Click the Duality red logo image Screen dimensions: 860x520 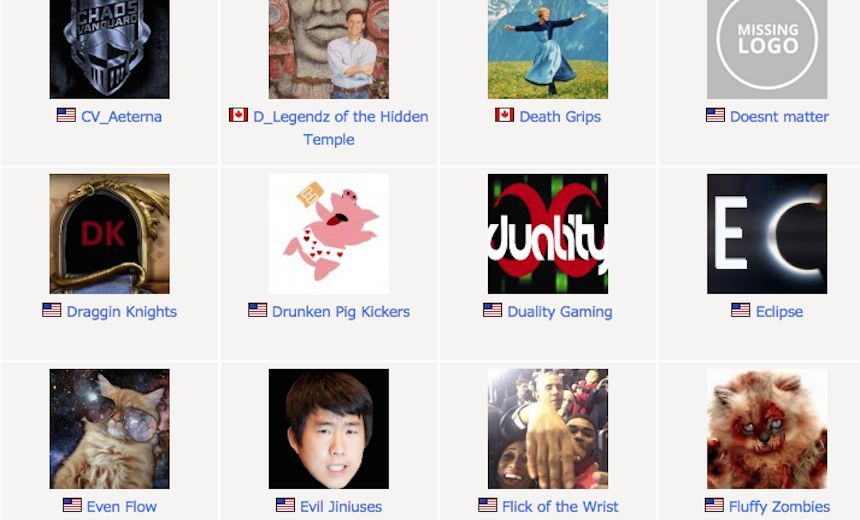548,234
